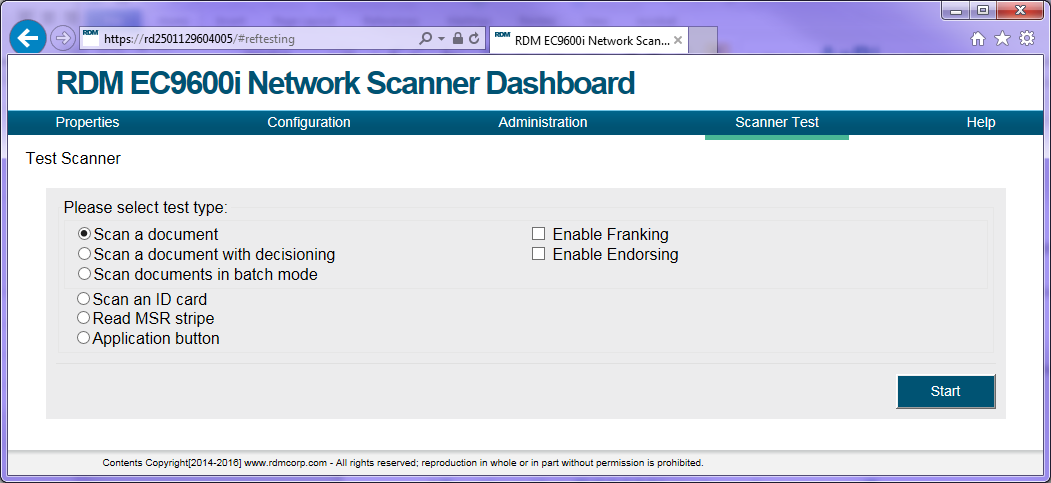
Task: Open the browser Home icon
Action: point(978,39)
